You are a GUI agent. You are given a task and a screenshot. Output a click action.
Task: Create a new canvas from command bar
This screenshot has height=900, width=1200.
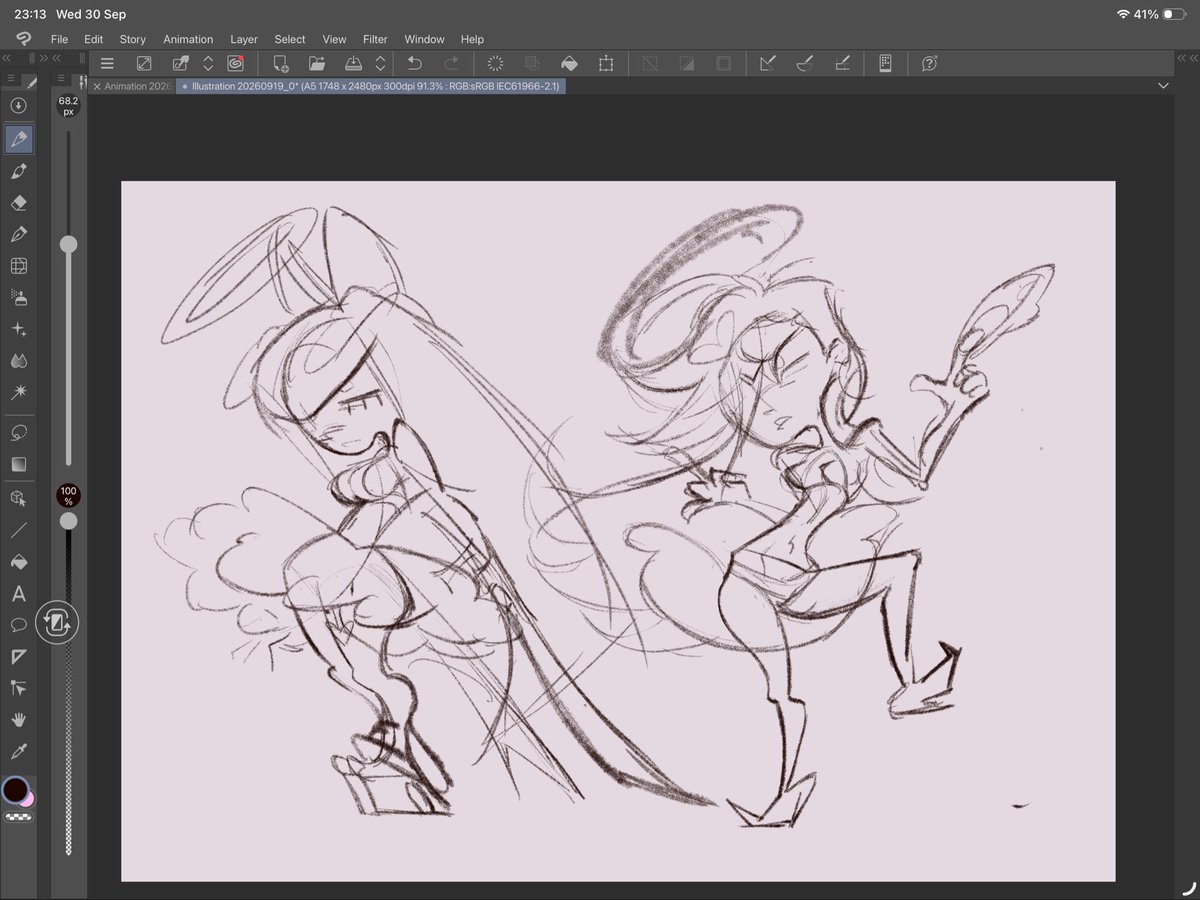pyautogui.click(x=280, y=63)
